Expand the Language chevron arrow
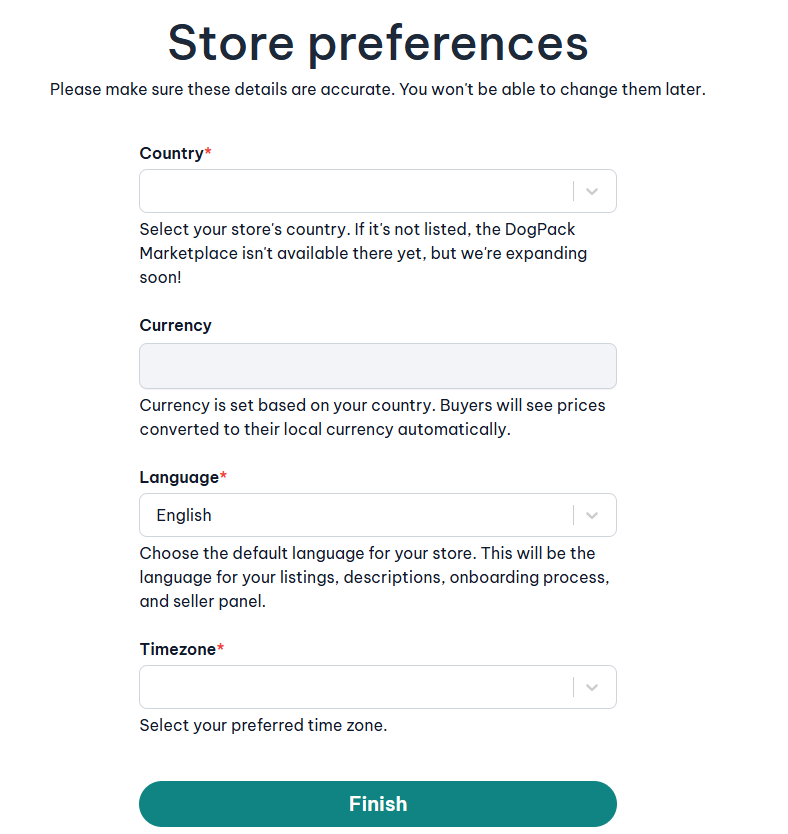Image resolution: width=788 pixels, height=834 pixels. tap(592, 515)
